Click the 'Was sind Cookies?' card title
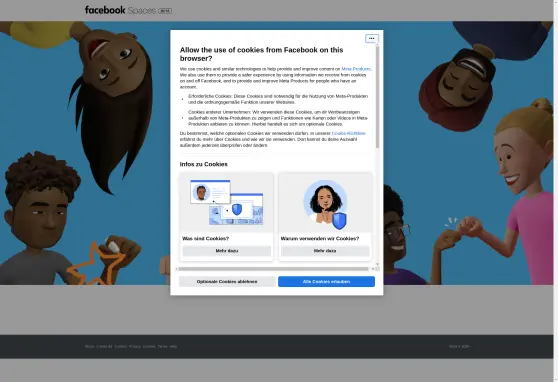Viewport: 558px width, 382px height. (x=205, y=239)
